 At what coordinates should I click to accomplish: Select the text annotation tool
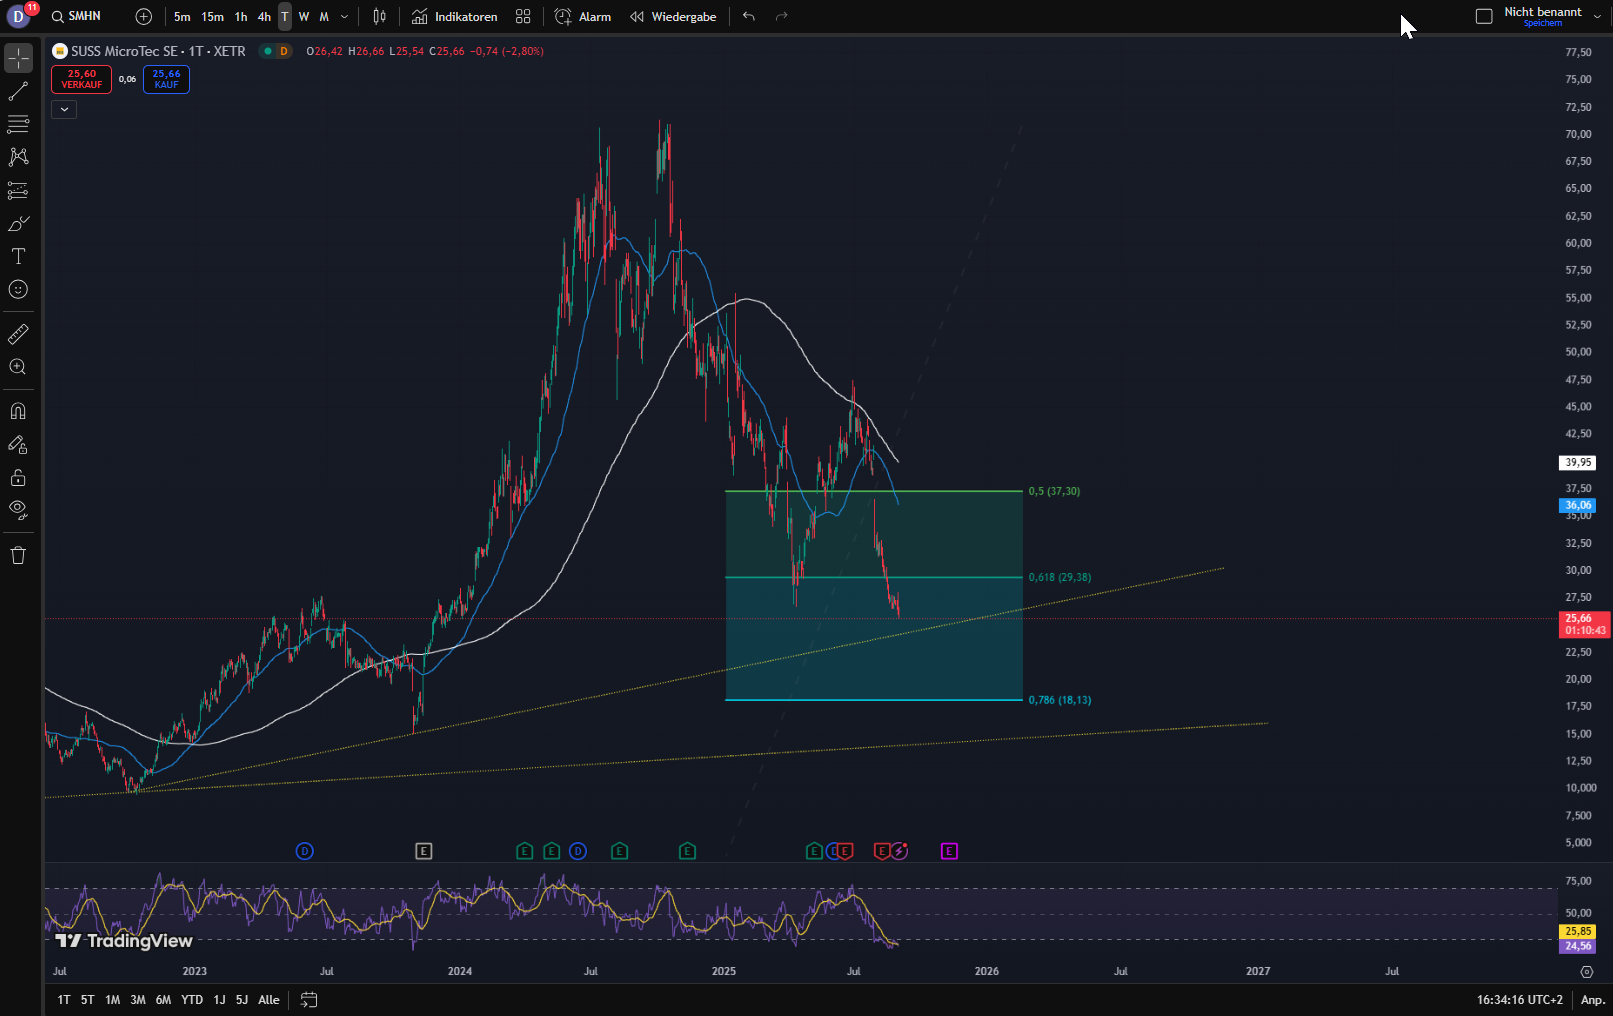click(18, 257)
